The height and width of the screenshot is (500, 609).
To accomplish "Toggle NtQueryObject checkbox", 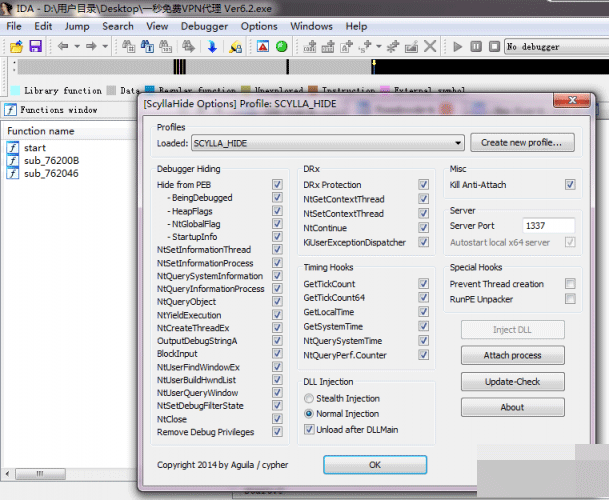I will (277, 301).
